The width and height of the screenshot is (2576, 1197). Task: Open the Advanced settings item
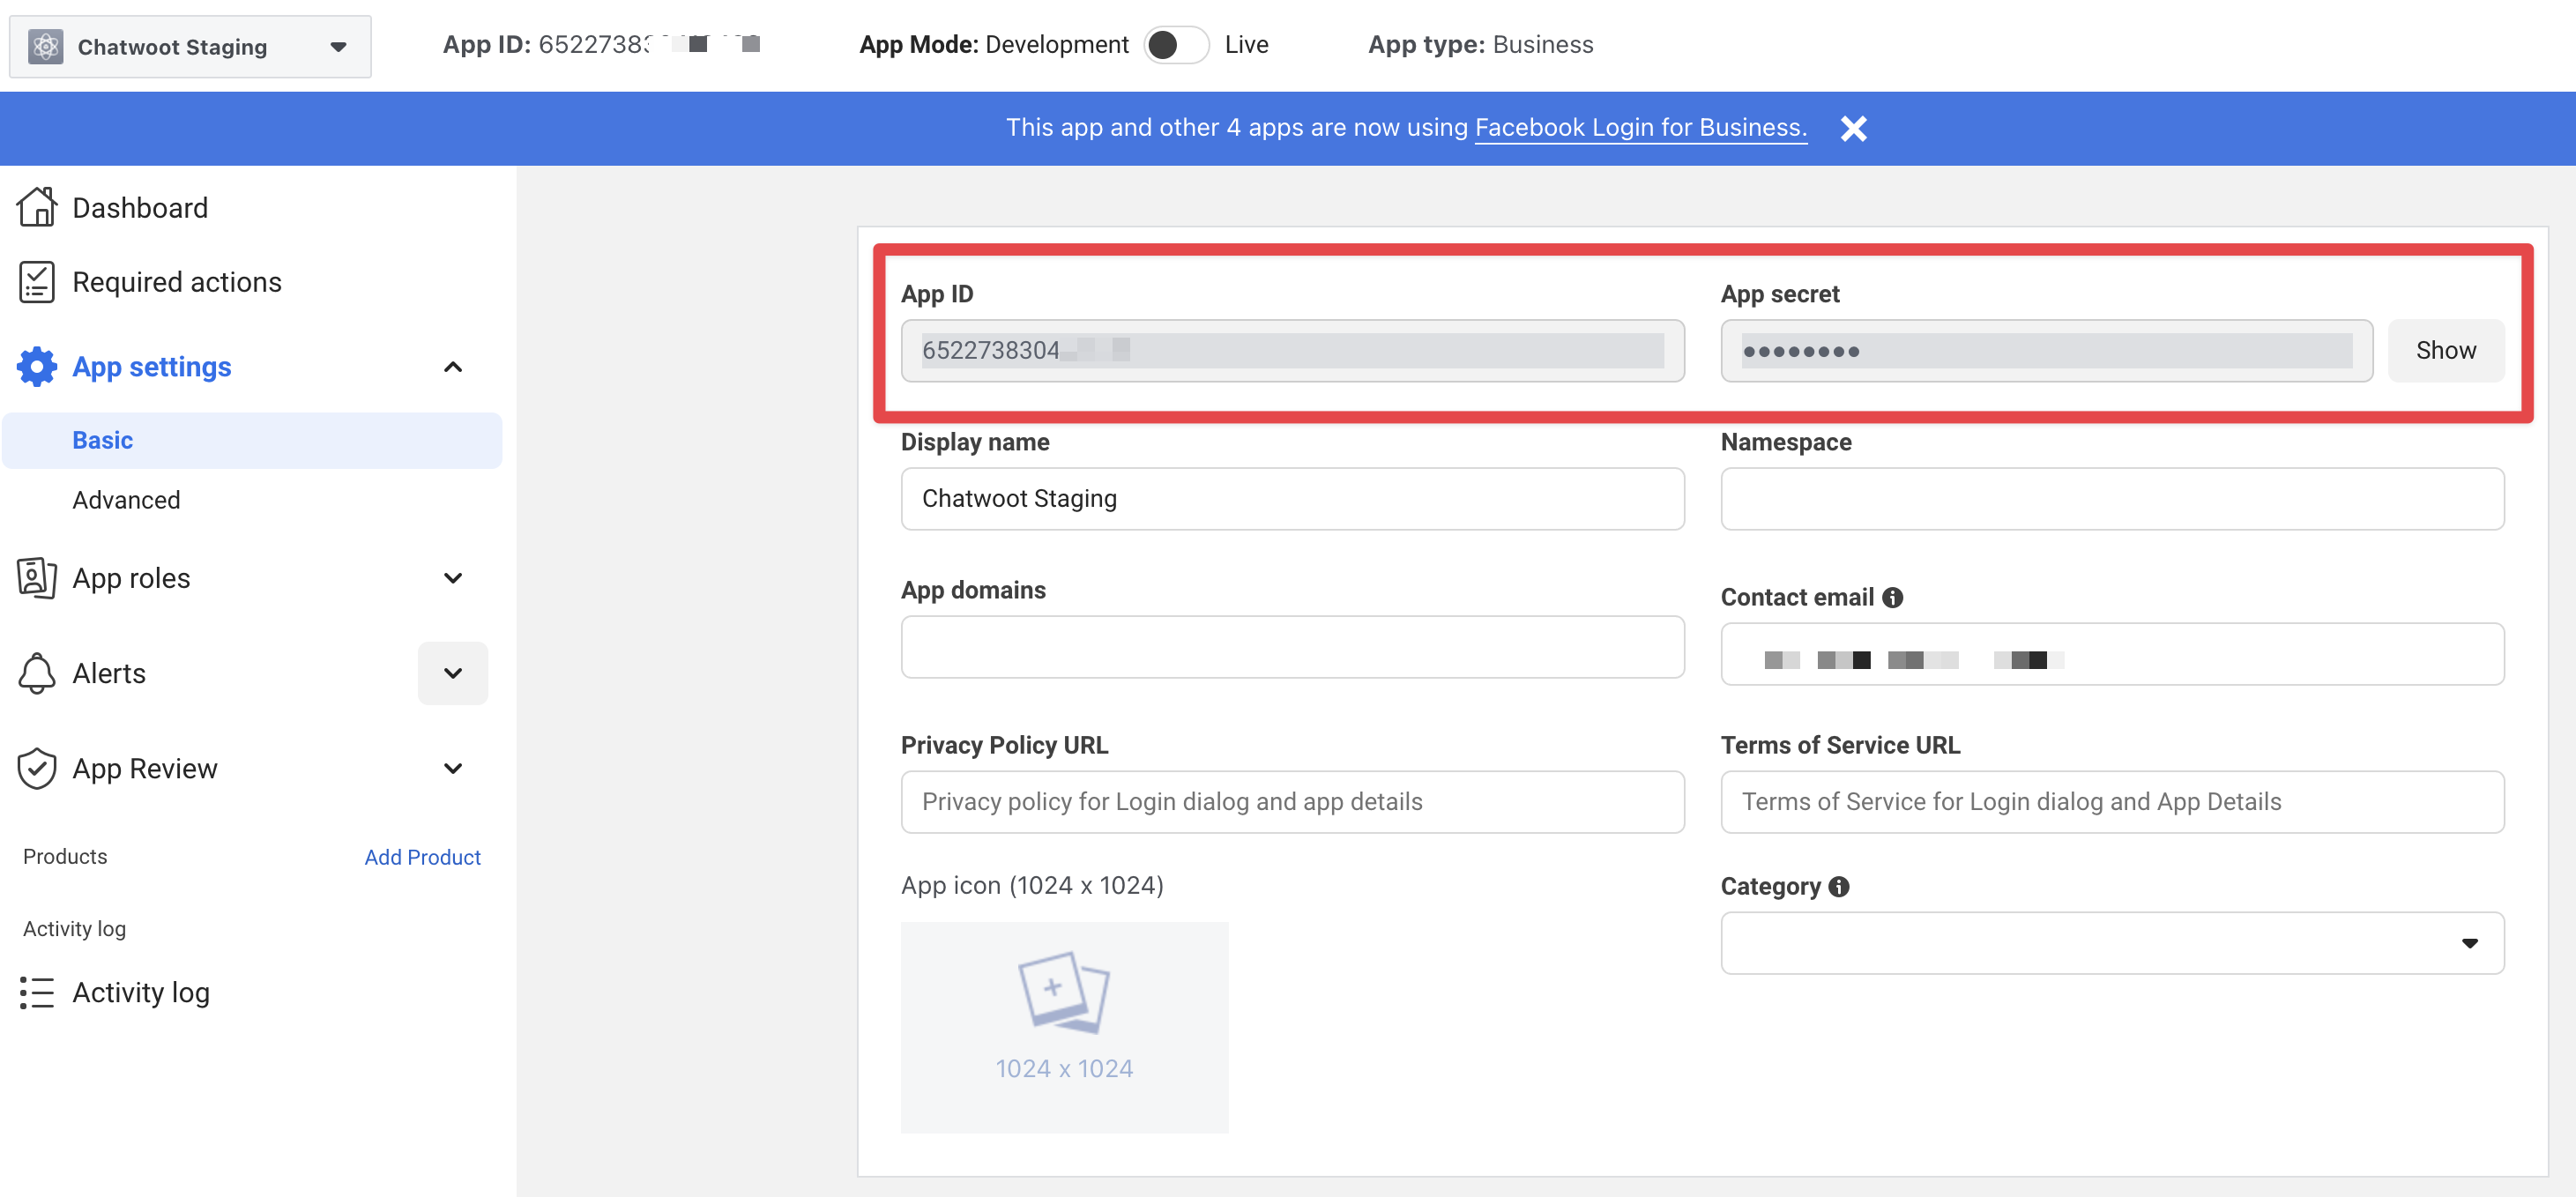pos(126,500)
